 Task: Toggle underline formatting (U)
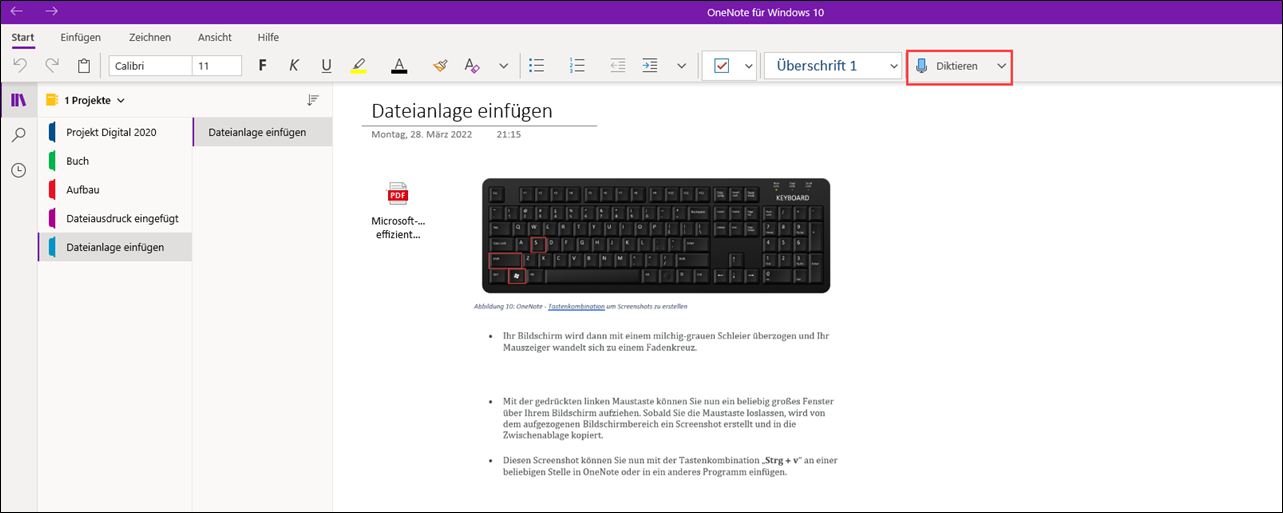[326, 65]
